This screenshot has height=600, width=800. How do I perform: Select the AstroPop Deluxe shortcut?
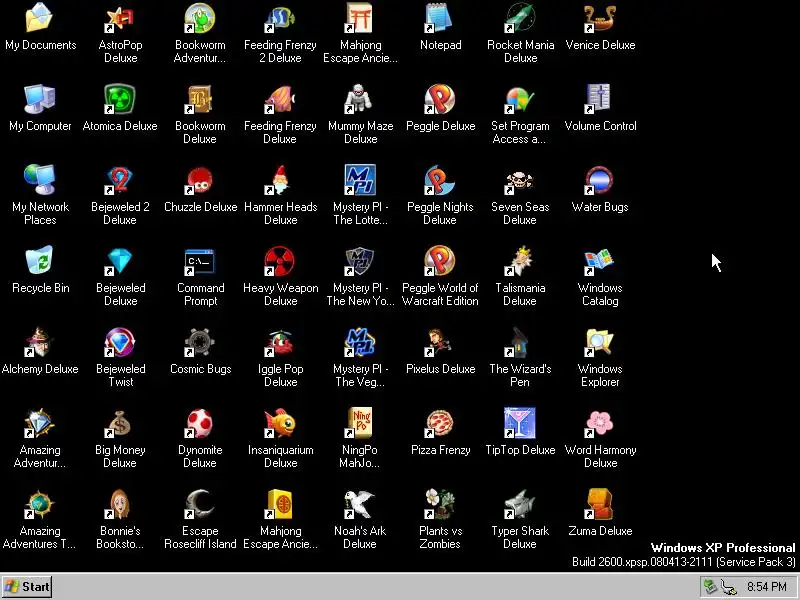click(120, 17)
